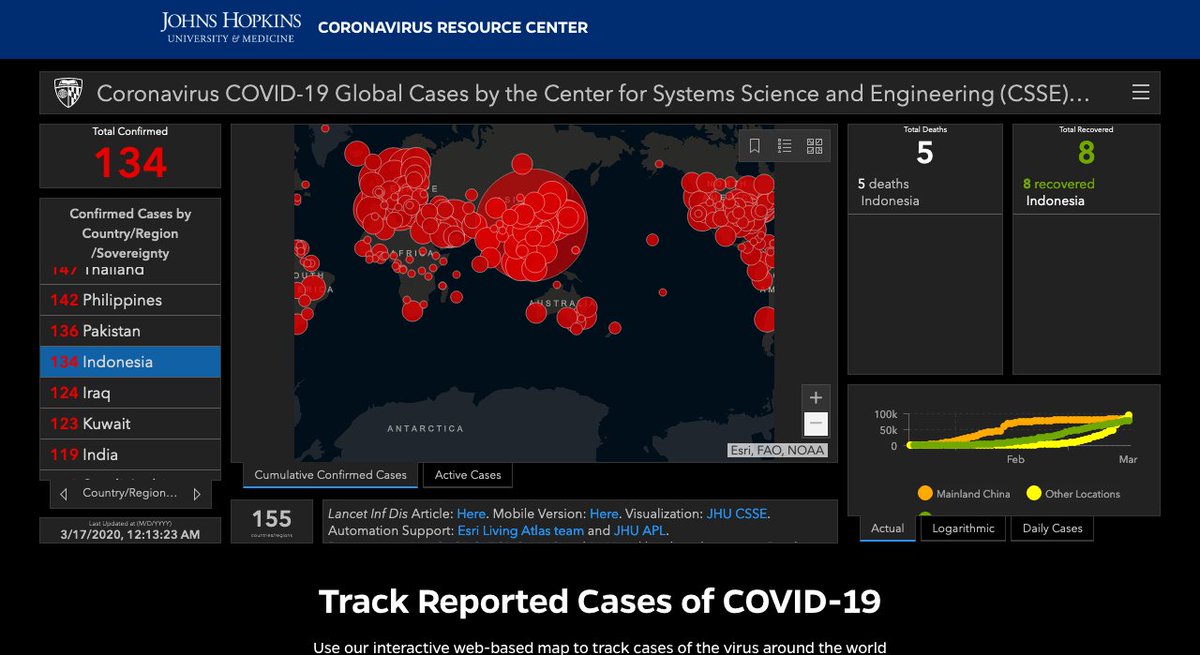Screen dimensions: 1200x655
Task: Open the Lancet Inf Dis article 'Here' link
Action: [x=471, y=513]
